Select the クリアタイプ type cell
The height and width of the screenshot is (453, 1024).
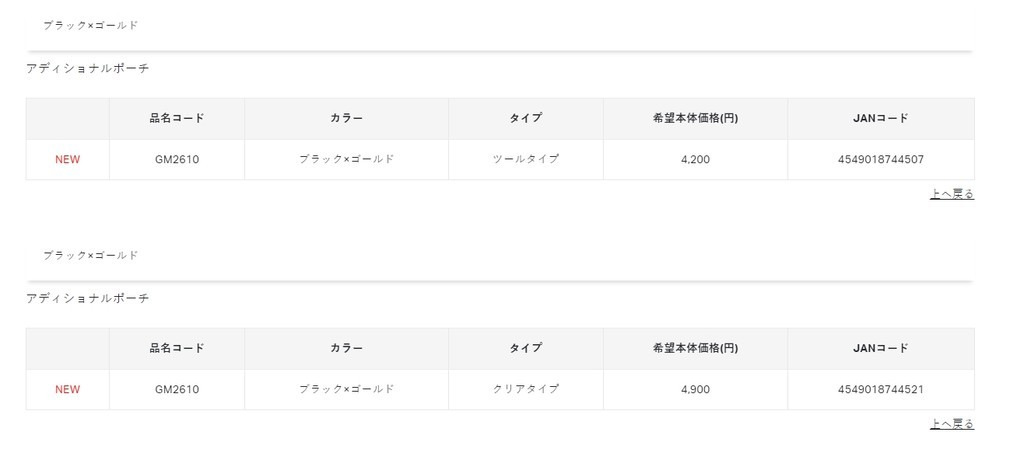[526, 389]
